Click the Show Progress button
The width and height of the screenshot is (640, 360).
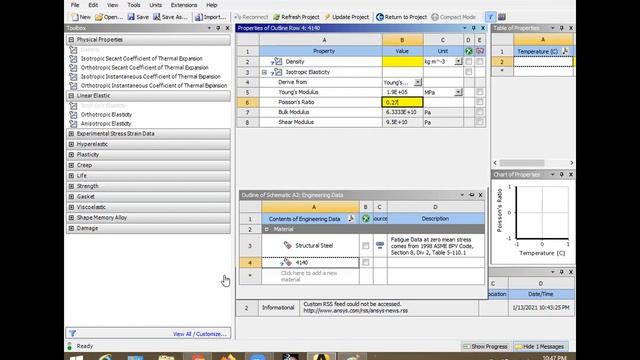[486, 347]
